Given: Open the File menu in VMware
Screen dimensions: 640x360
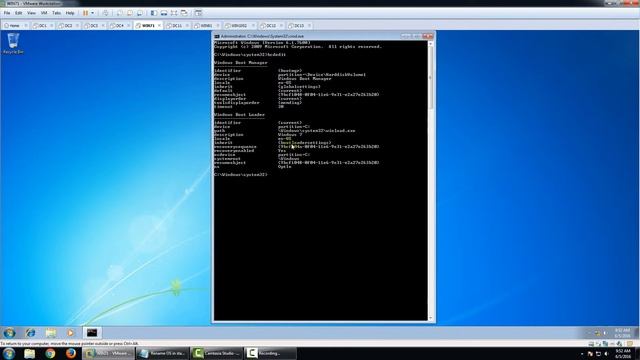Looking at the screenshot, I should [x=7, y=13].
